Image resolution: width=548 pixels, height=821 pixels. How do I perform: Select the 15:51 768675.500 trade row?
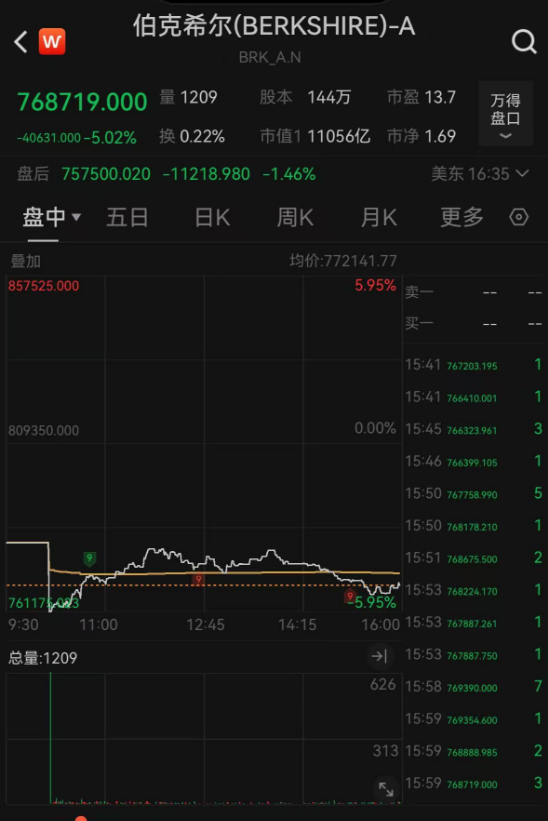[x=474, y=558]
